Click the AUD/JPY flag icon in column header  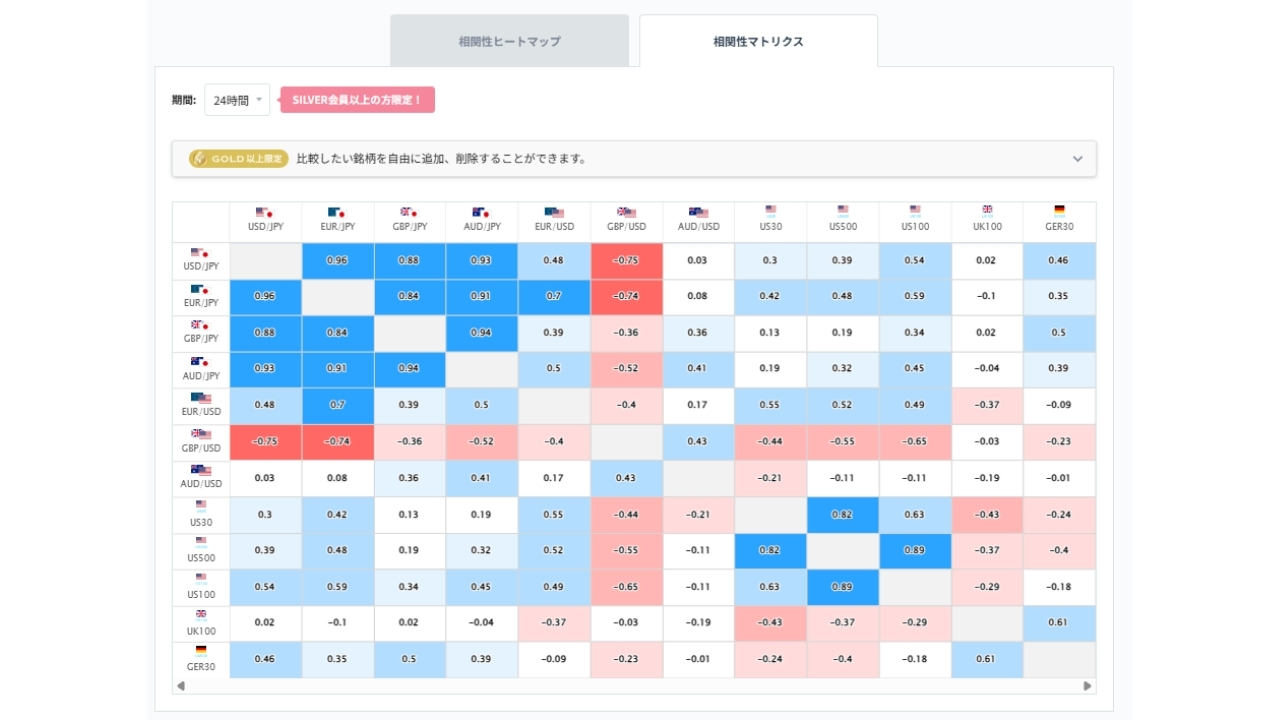click(x=481, y=212)
